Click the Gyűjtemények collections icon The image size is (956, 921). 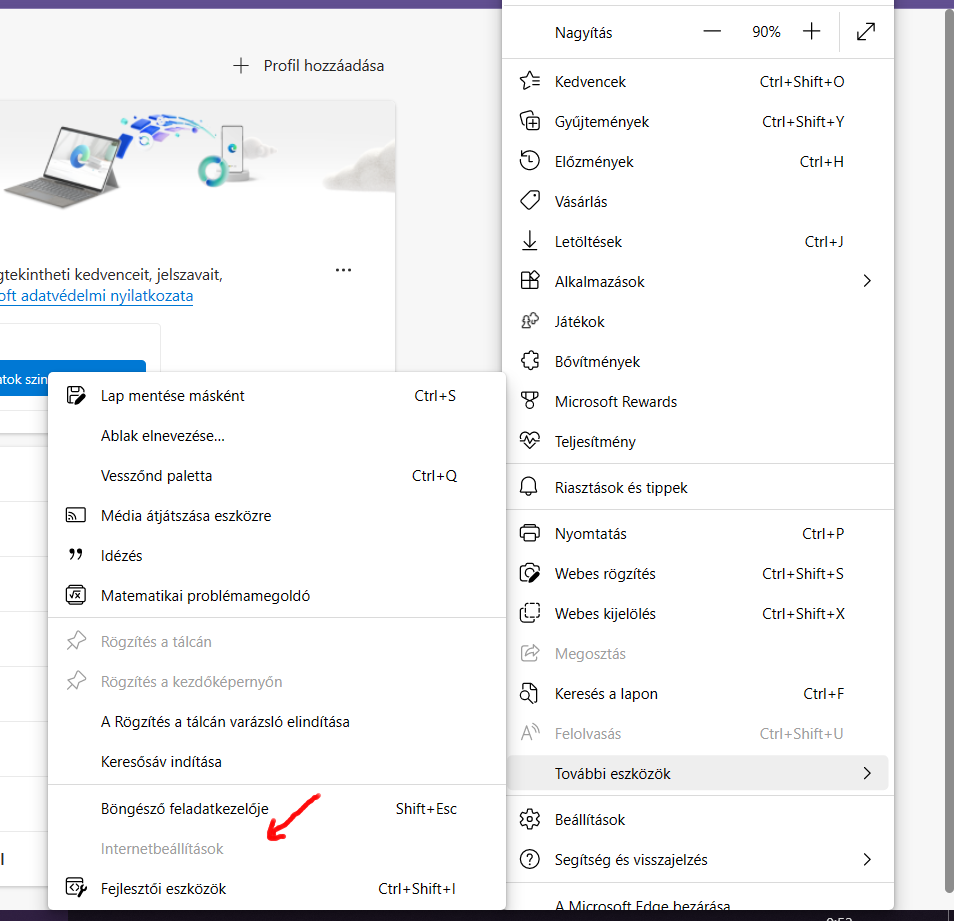click(529, 121)
